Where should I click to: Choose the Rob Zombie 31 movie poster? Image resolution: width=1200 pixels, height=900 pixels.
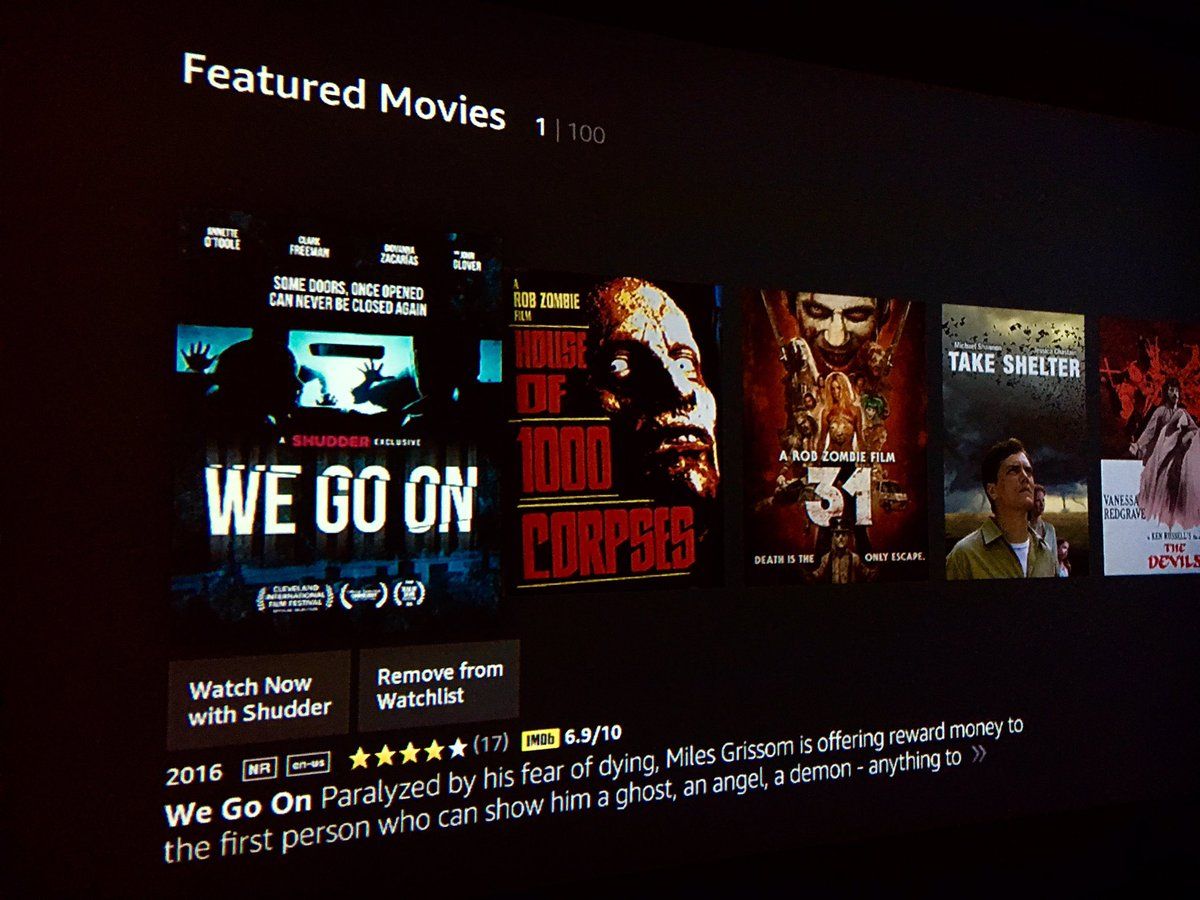835,436
